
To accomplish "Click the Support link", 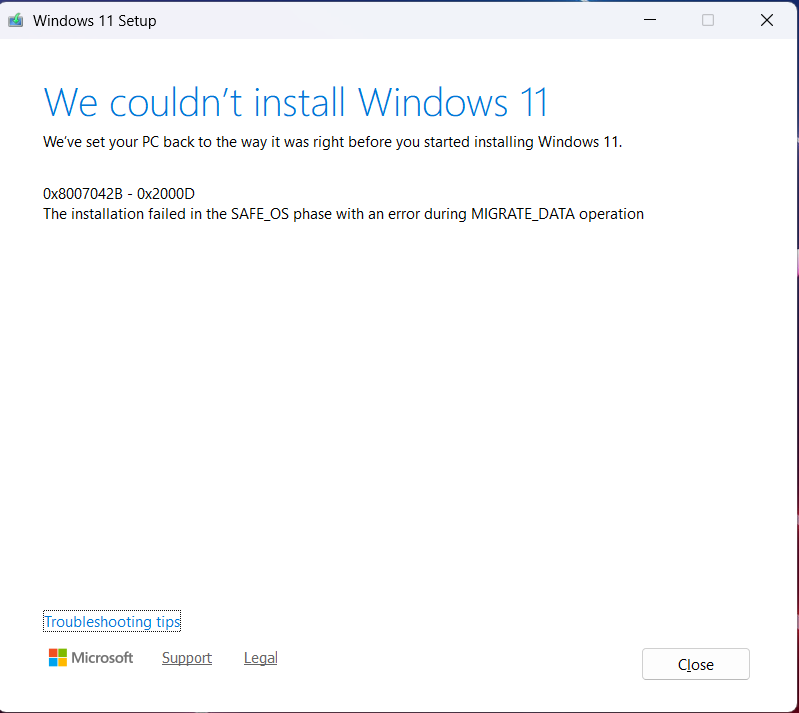I will tap(187, 658).
